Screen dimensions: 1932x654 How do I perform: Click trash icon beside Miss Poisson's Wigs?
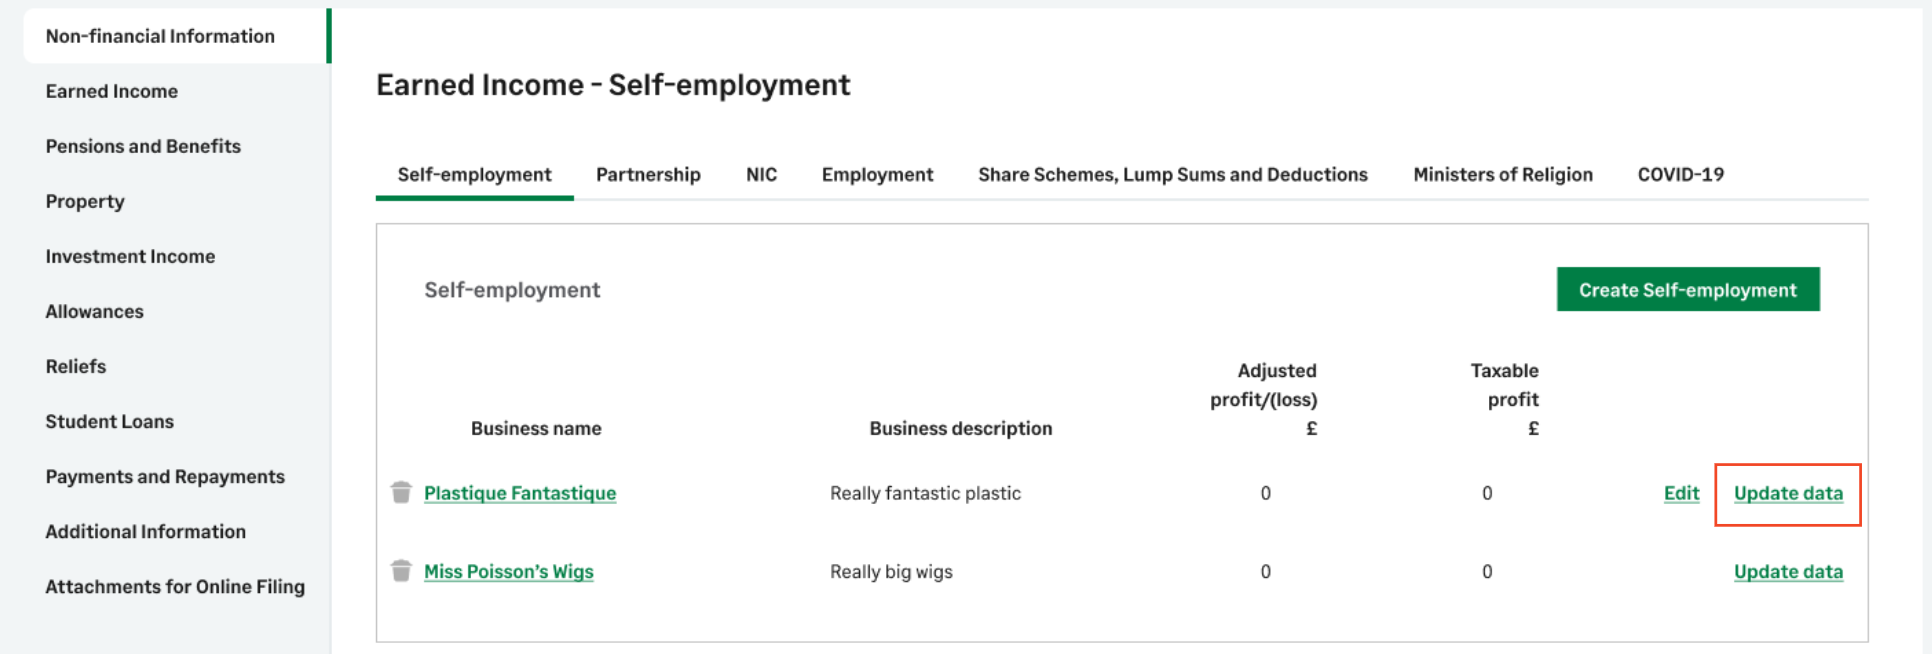tap(401, 571)
